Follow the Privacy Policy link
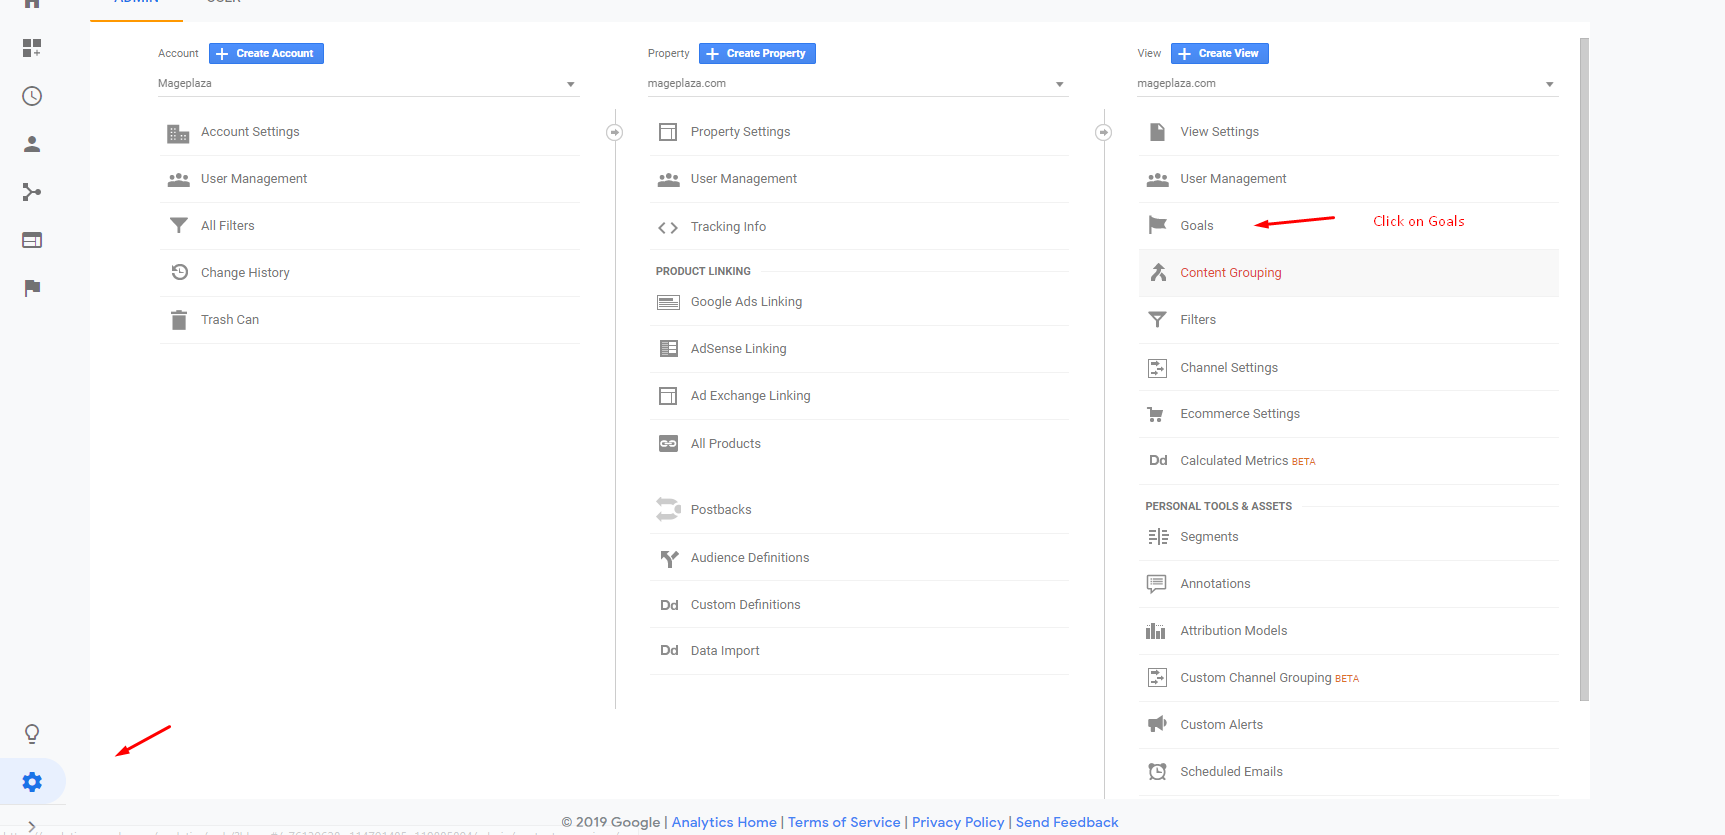Image resolution: width=1725 pixels, height=835 pixels. [958, 822]
